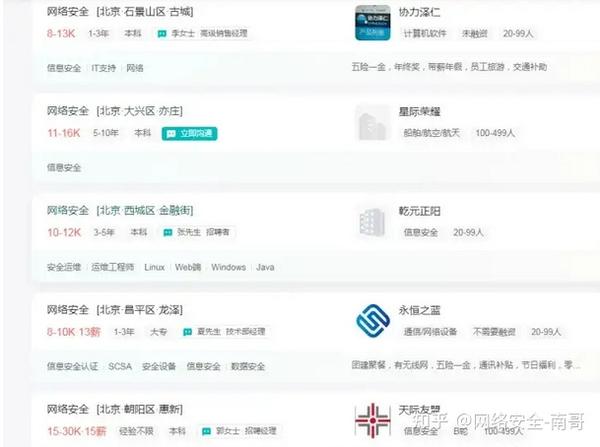Click the 通信/网络设备 industry label
600x447 pixels.
(430, 332)
